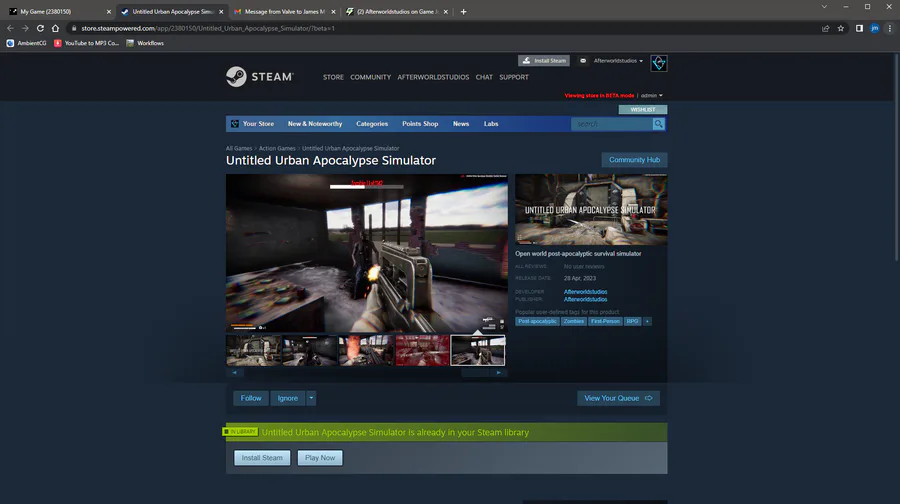Click the Post-apocalyptic tag
Viewport: 900px width, 504px height.
pos(537,321)
